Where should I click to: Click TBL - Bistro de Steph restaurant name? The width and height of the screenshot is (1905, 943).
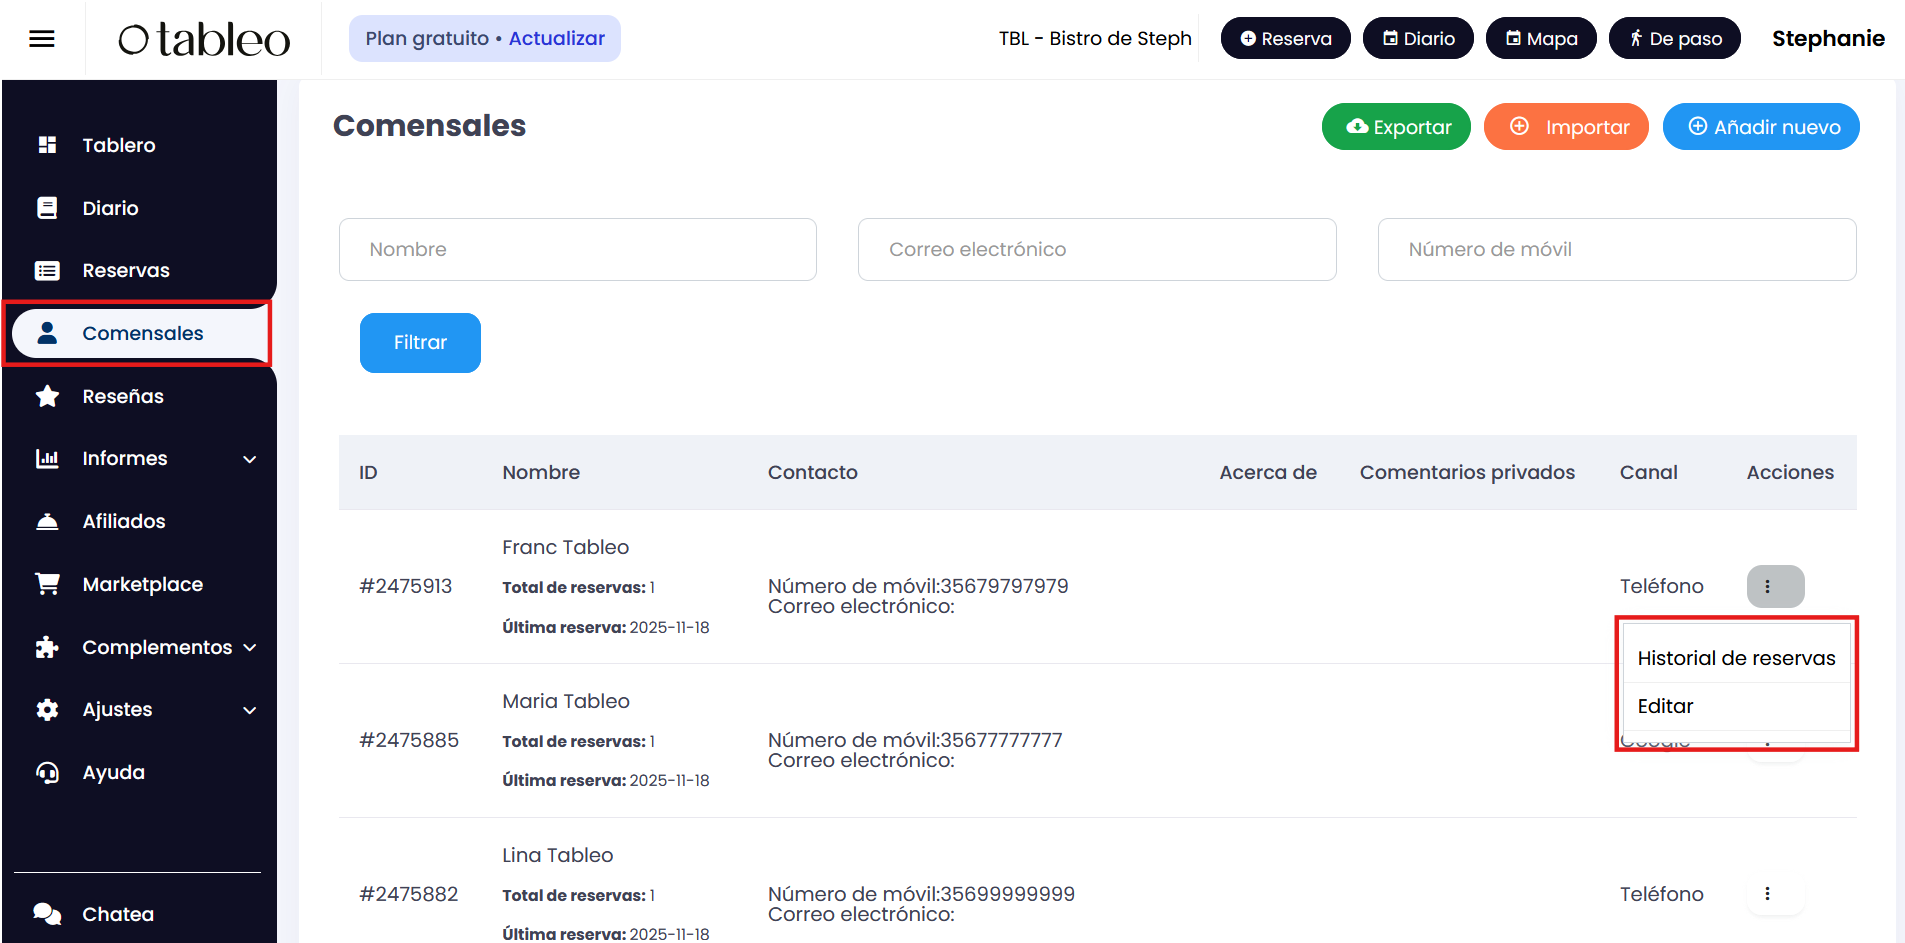coord(1095,39)
